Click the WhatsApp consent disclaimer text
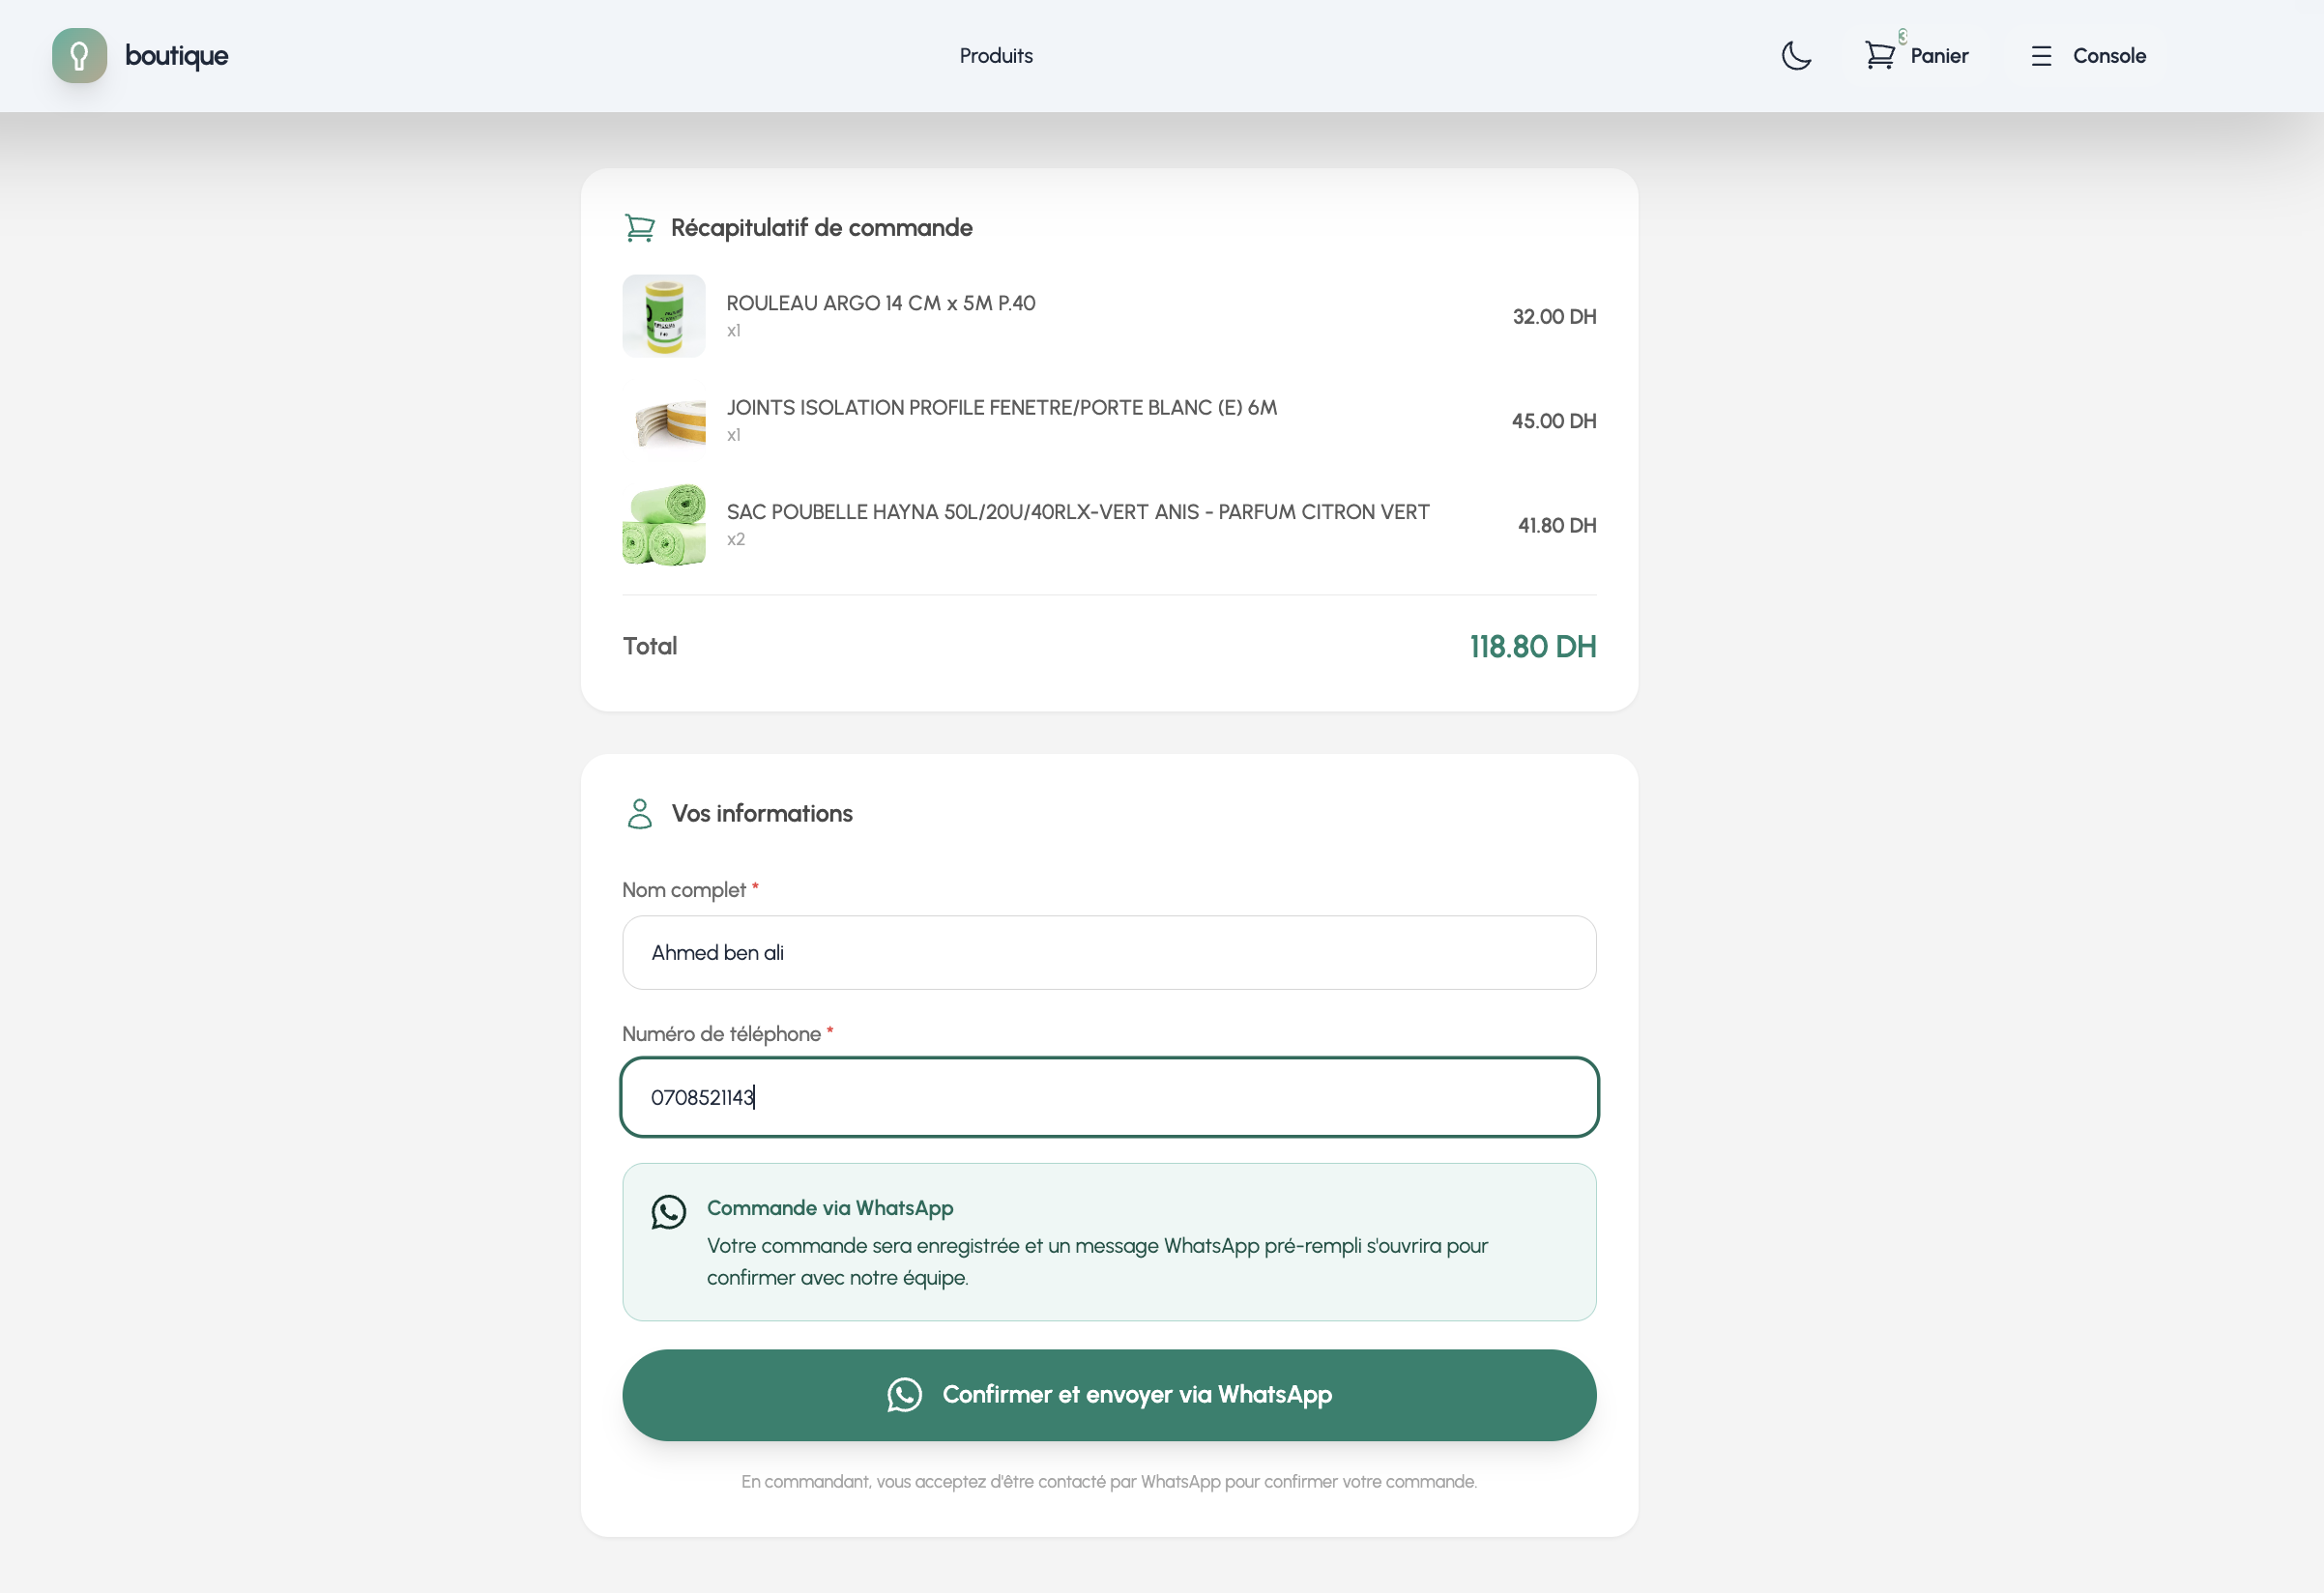This screenshot has width=2324, height=1593. (1109, 1482)
